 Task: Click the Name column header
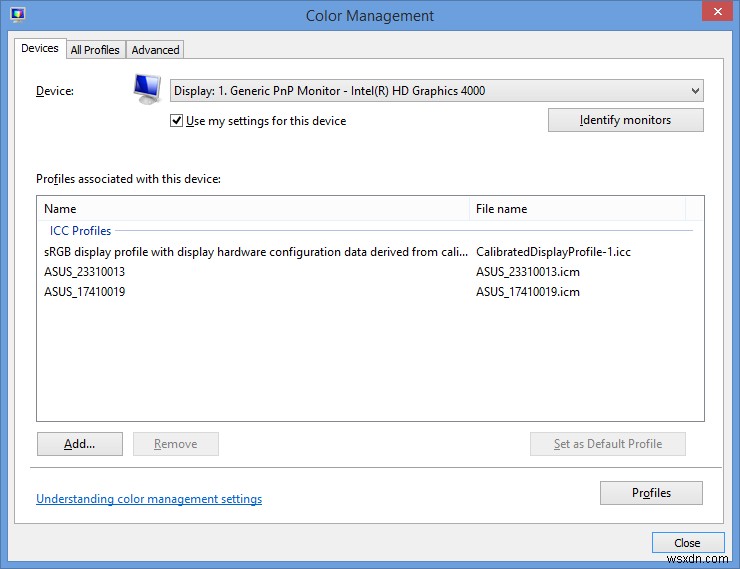click(x=253, y=209)
